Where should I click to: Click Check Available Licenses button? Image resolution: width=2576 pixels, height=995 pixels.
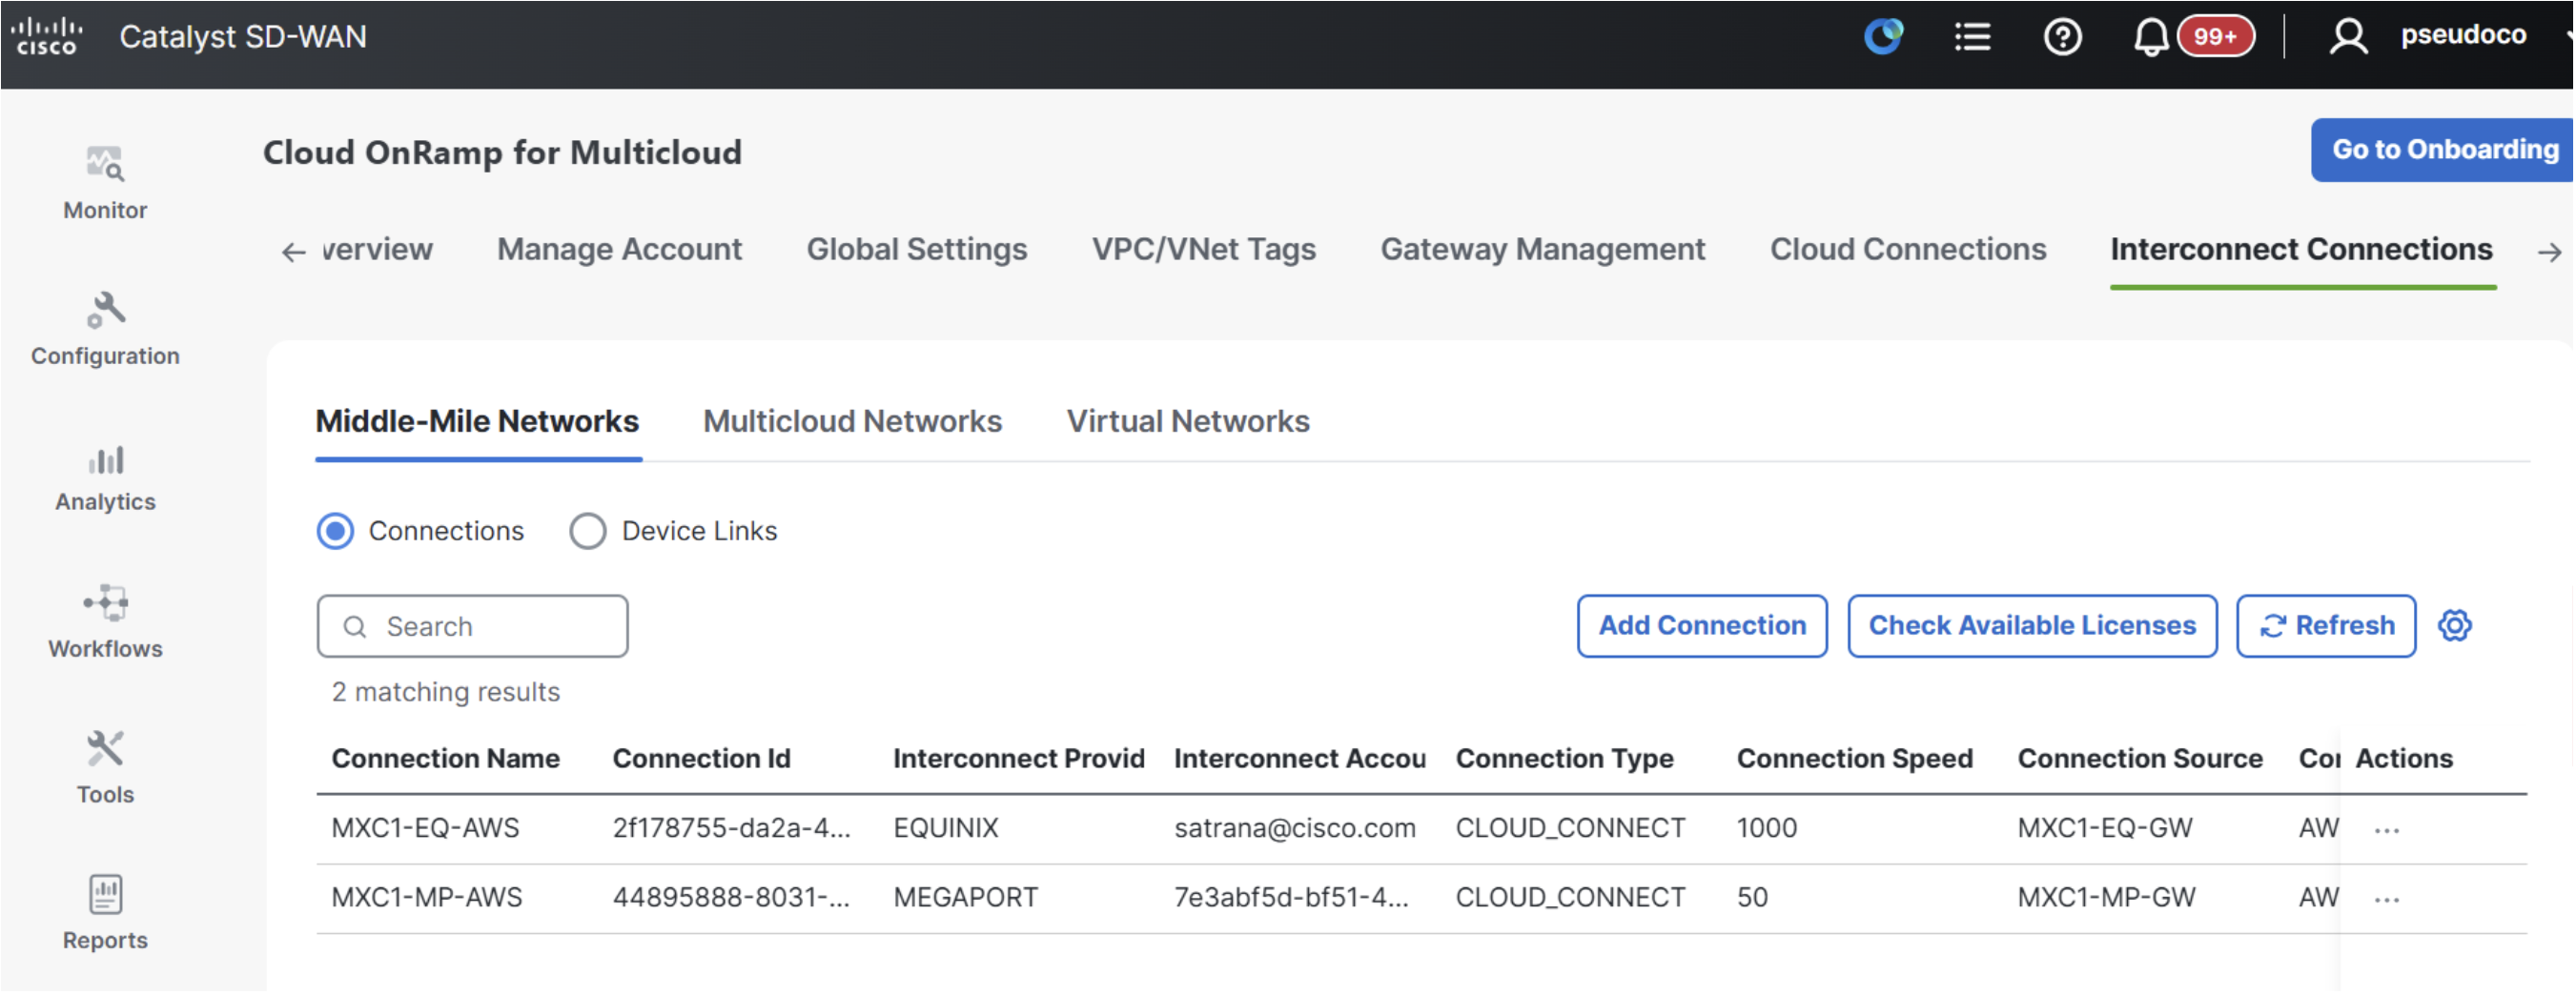pyautogui.click(x=2032, y=627)
